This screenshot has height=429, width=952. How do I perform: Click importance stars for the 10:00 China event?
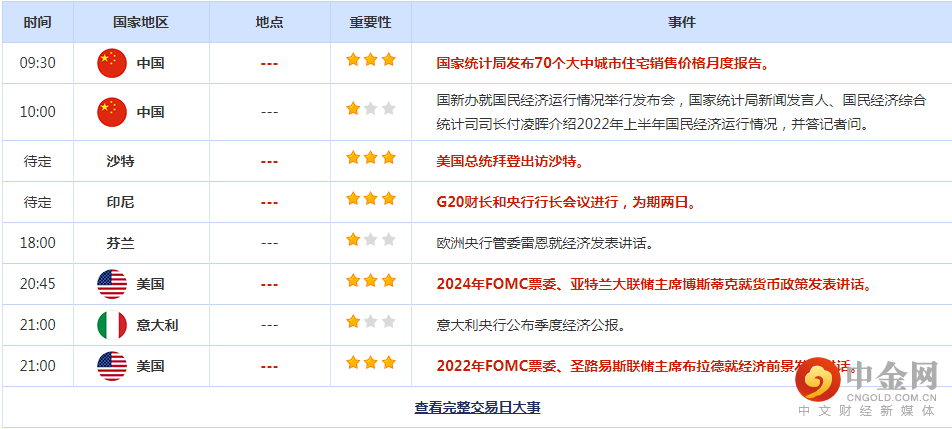[x=370, y=109]
